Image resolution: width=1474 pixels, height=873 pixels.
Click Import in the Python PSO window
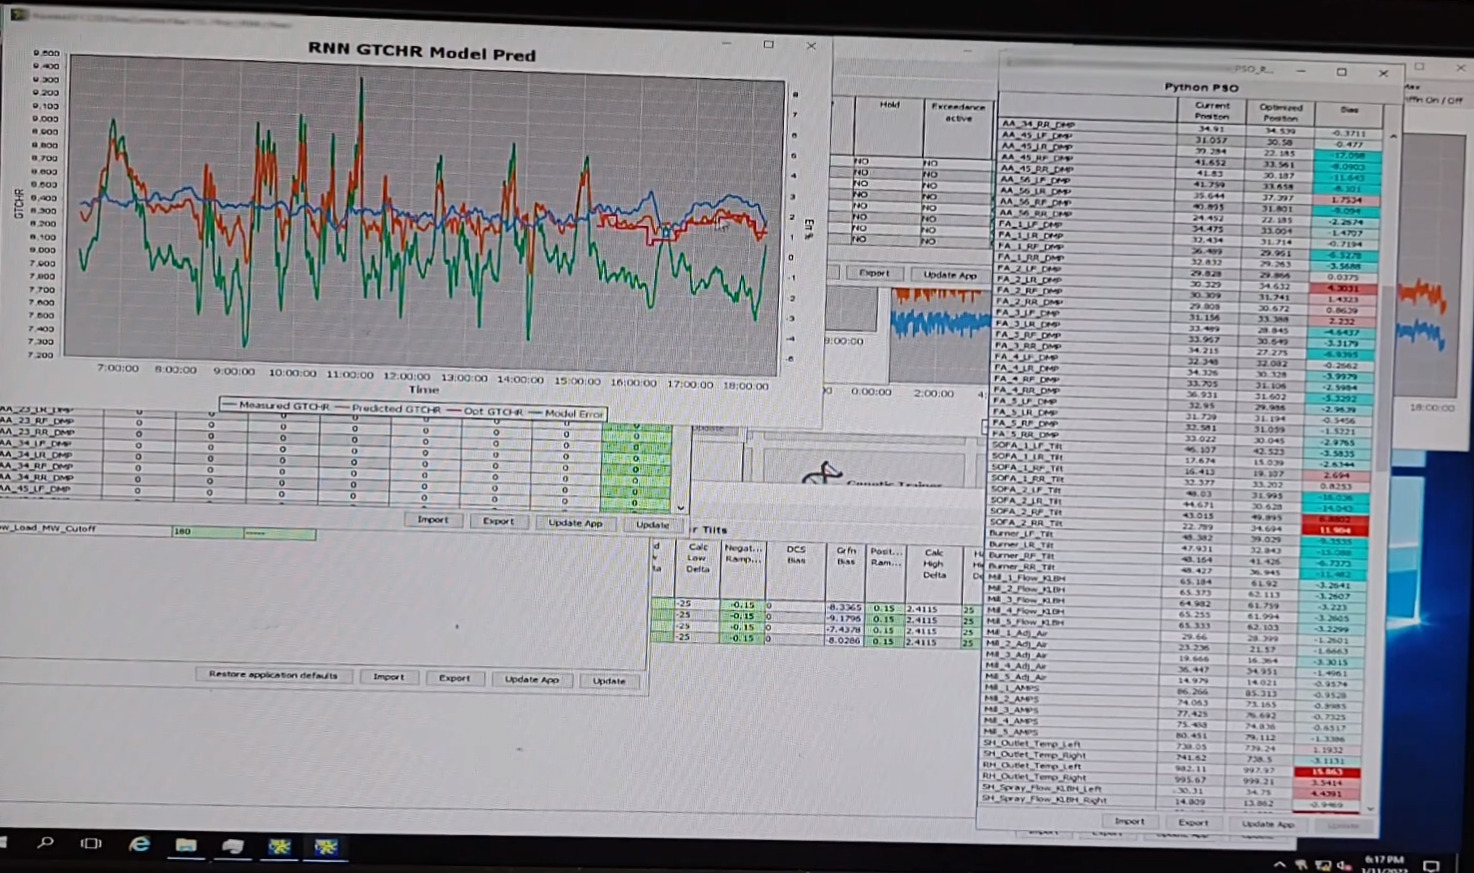1129,821
